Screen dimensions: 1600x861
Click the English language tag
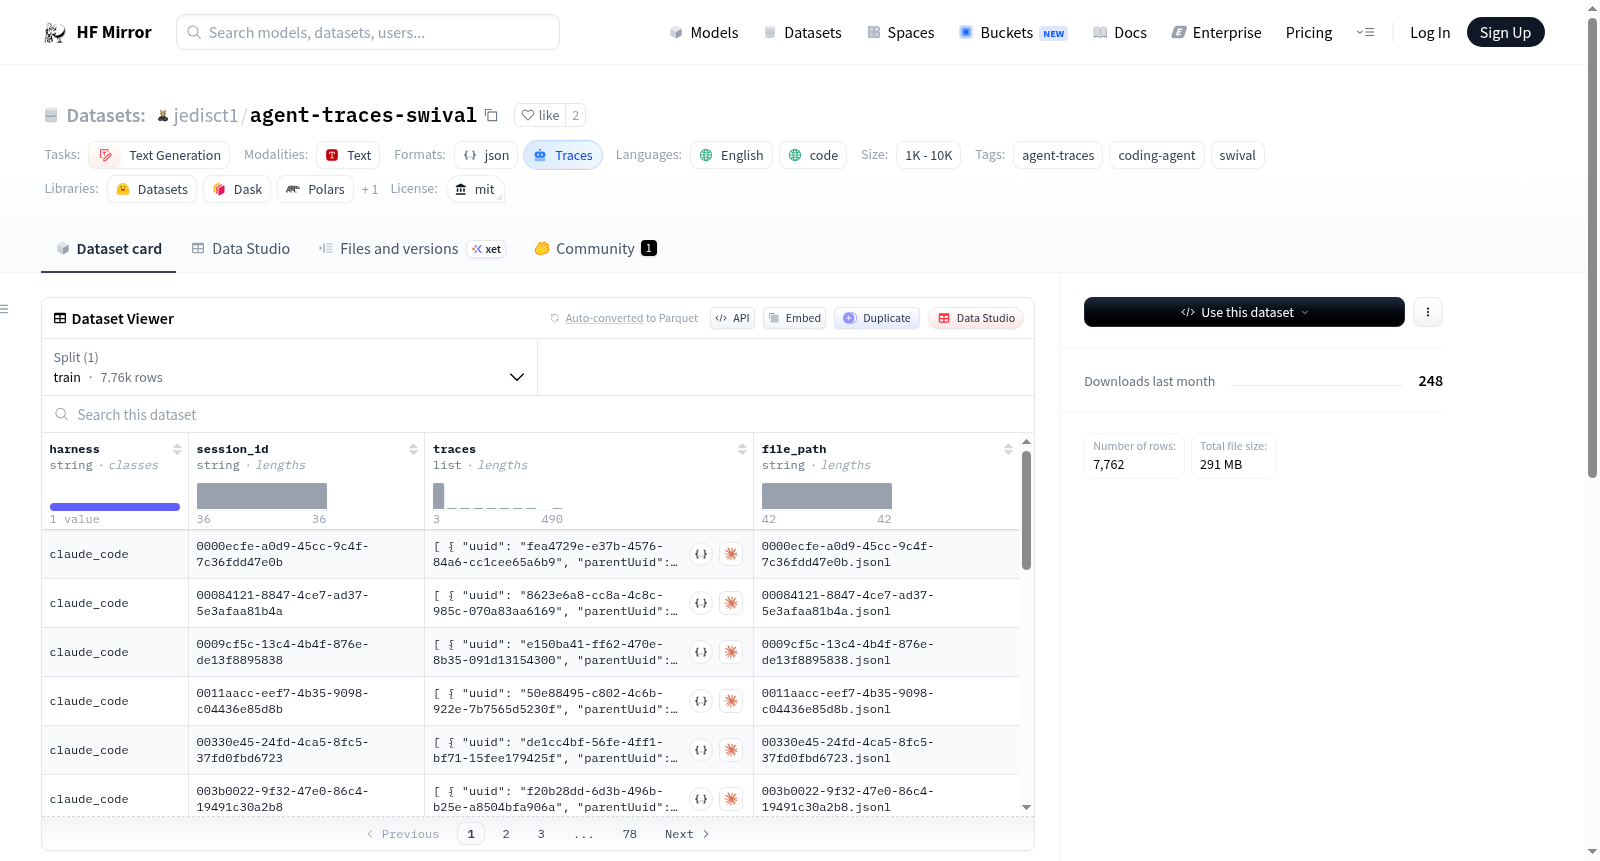731,155
